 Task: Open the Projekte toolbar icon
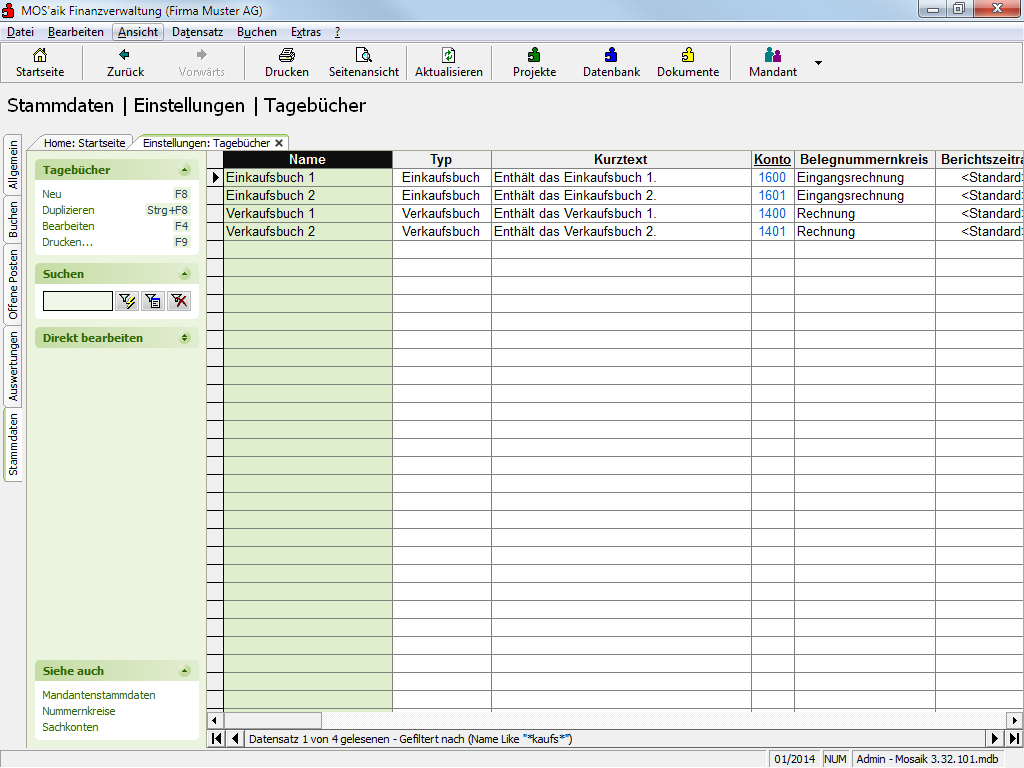click(534, 56)
